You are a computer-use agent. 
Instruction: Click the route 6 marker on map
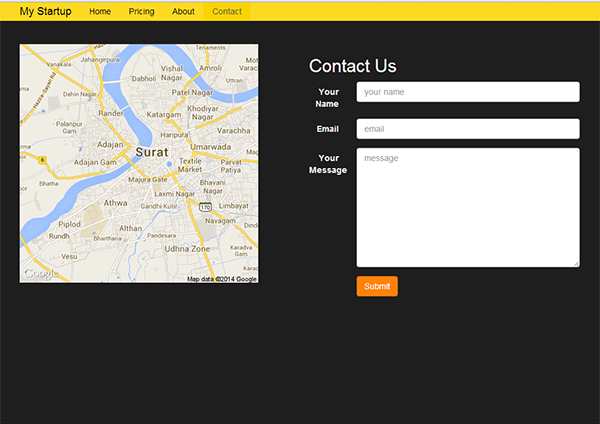point(42,160)
